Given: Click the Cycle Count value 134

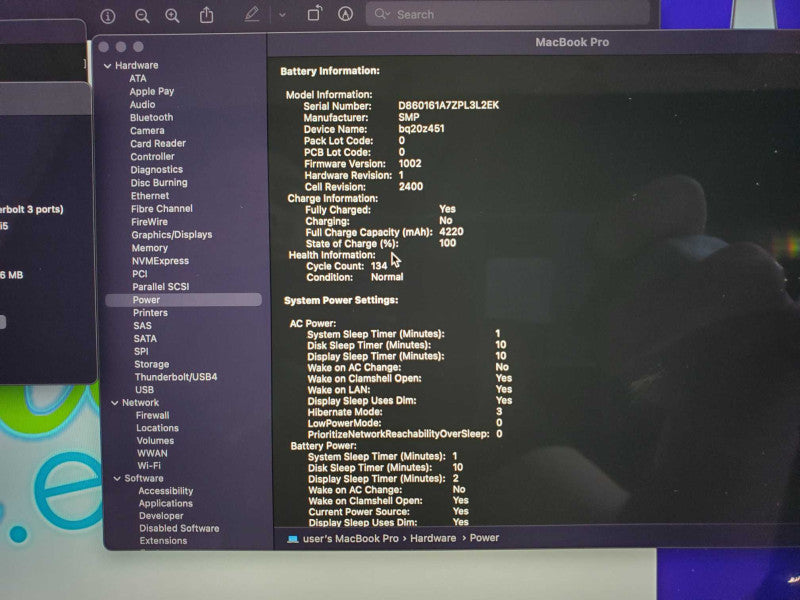Looking at the screenshot, I should click(379, 266).
